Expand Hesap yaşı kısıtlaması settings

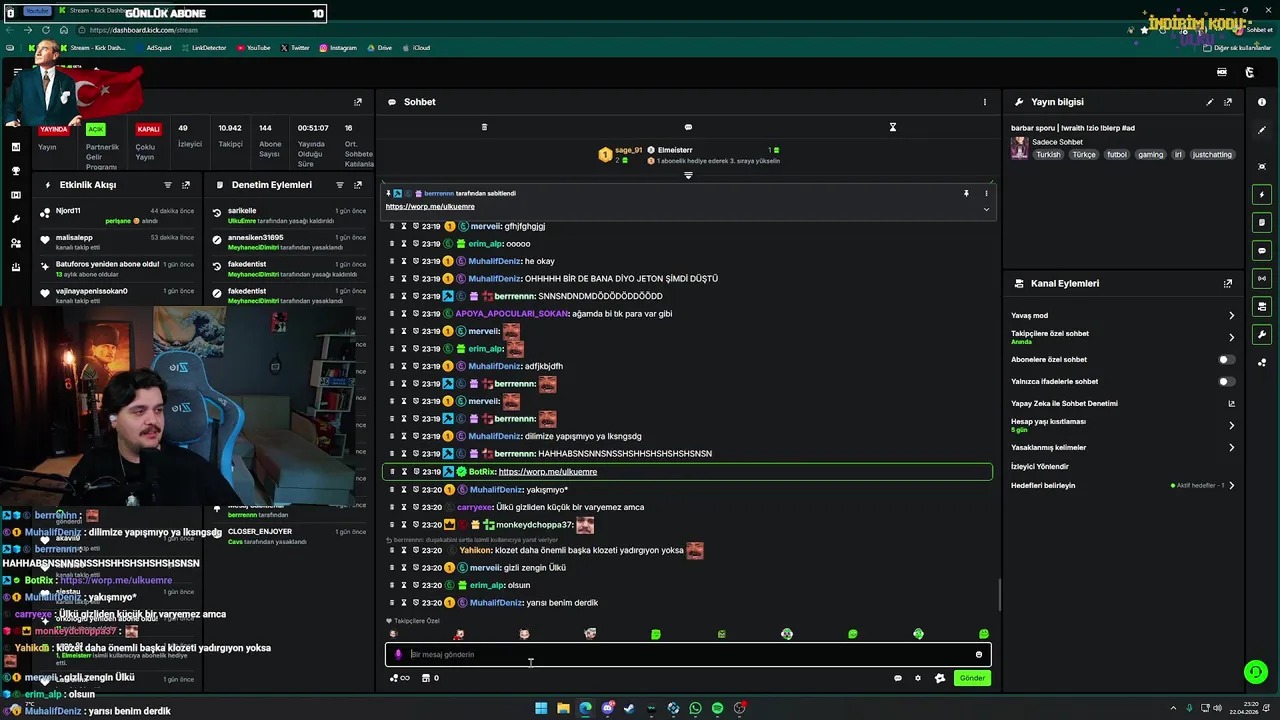[x=1231, y=425]
